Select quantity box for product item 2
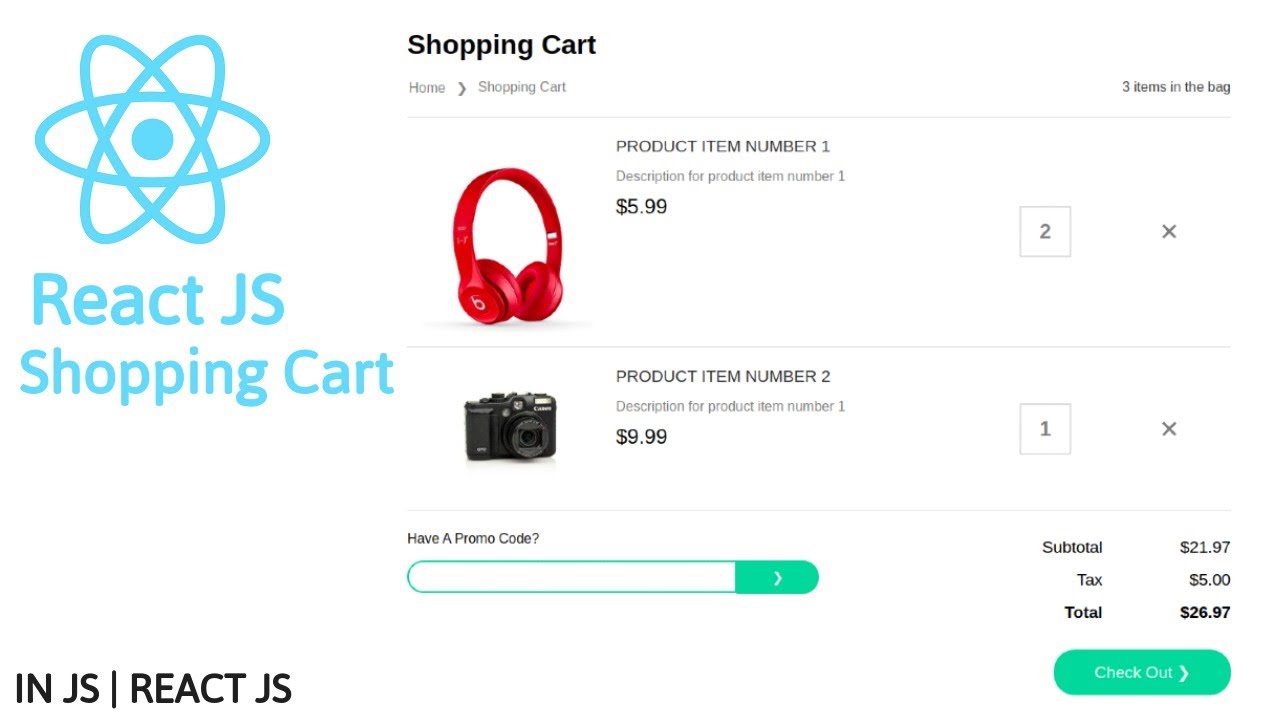This screenshot has height=720, width=1280. (1045, 429)
